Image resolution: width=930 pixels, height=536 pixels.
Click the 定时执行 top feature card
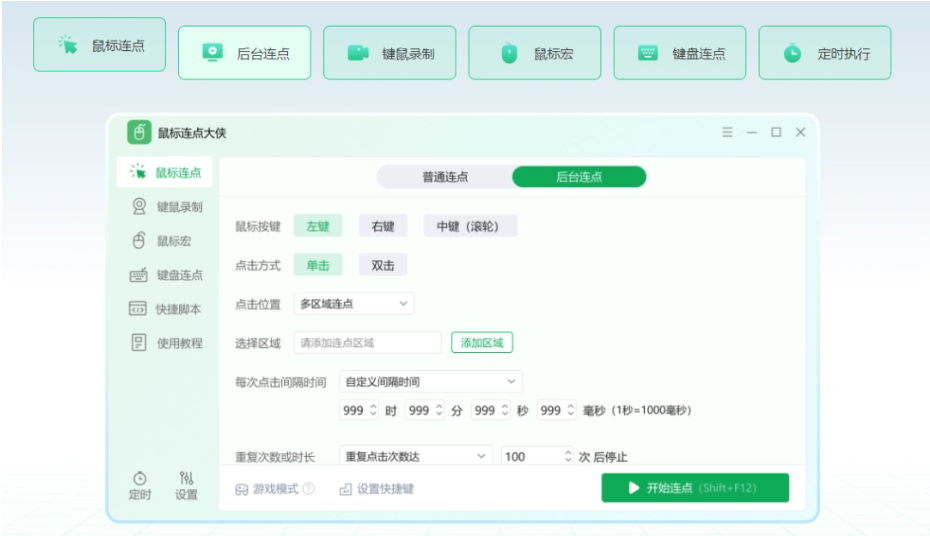pos(825,53)
